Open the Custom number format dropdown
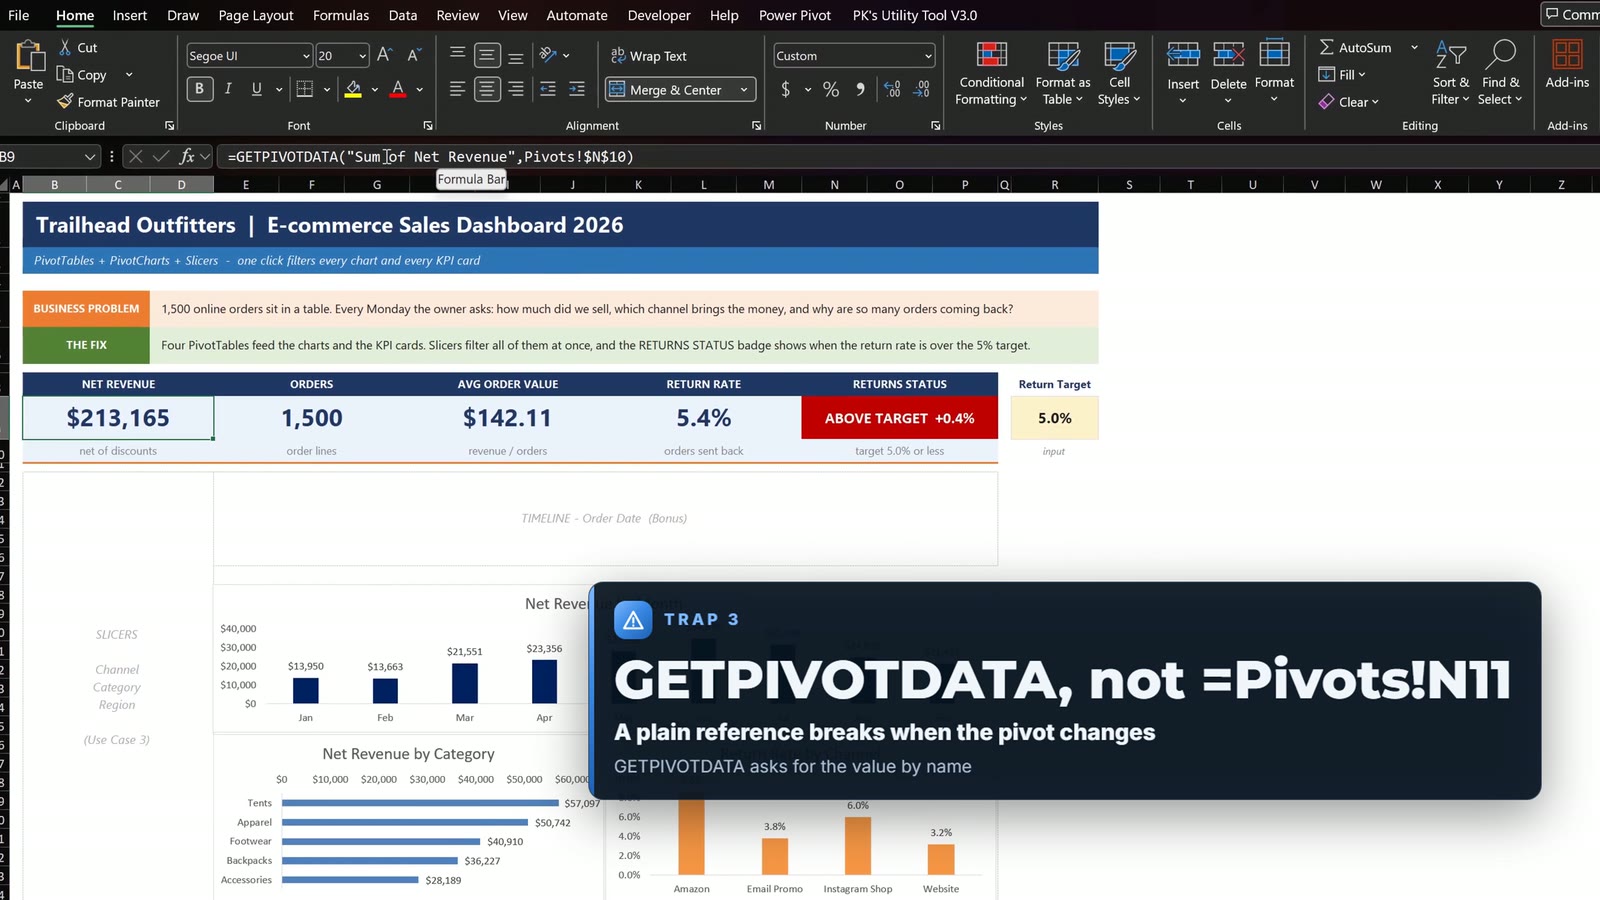Screen dimensions: 1600x900 pos(928,56)
